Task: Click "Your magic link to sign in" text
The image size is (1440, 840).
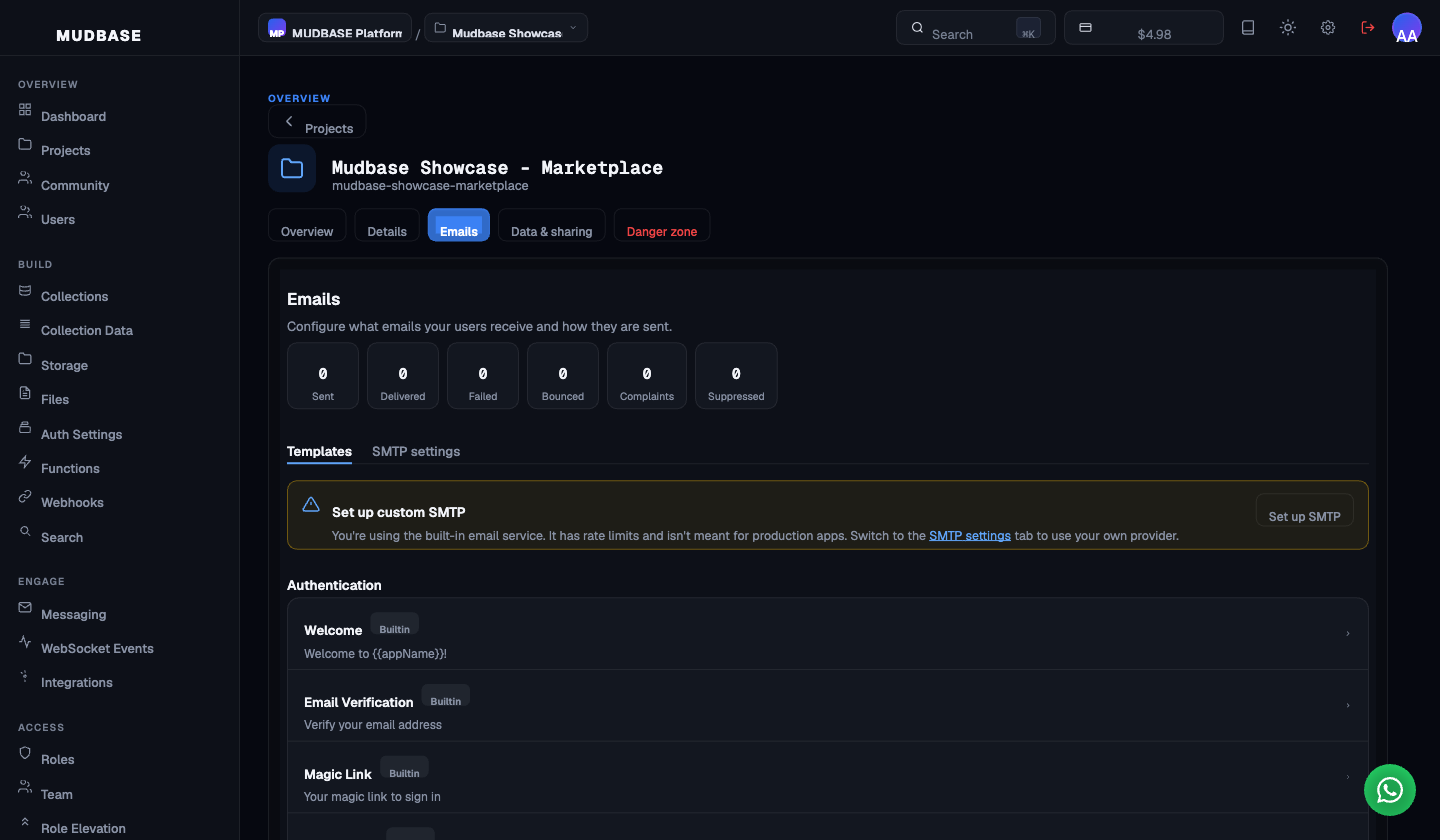Action: pyautogui.click(x=372, y=797)
